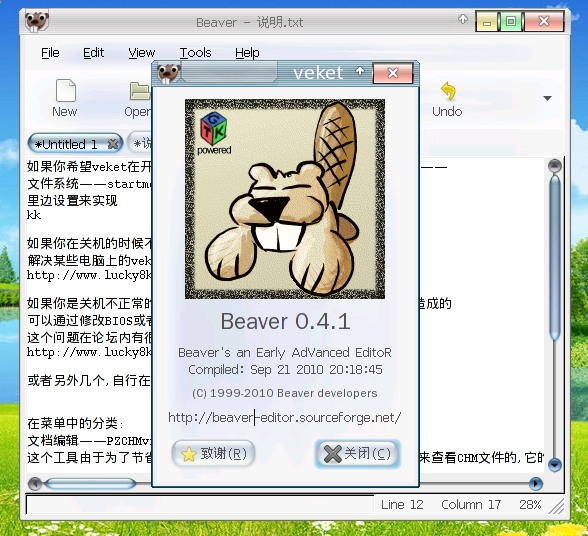This screenshot has height=536, width=588.
Task: Close the Untitled 1 tab with its X icon
Action: [112, 144]
